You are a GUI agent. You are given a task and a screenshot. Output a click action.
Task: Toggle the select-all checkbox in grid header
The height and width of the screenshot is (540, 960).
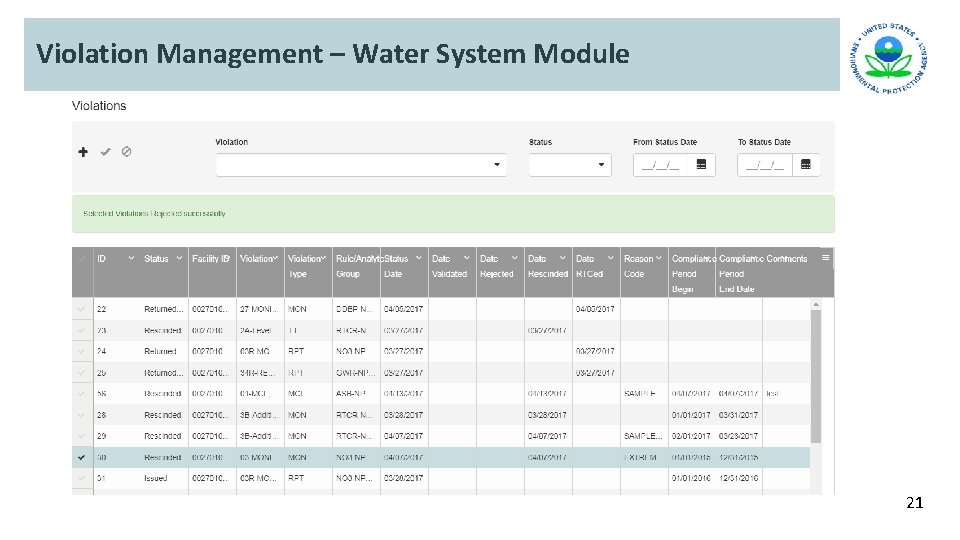coord(81,258)
